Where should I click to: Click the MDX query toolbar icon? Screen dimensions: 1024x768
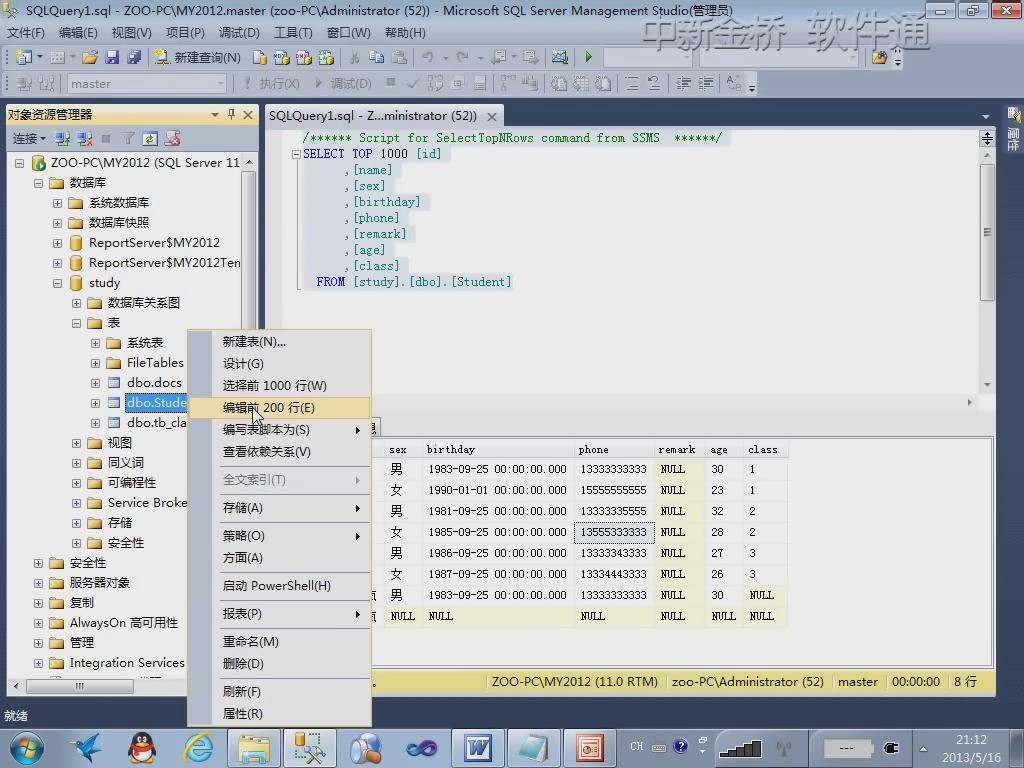coord(282,57)
